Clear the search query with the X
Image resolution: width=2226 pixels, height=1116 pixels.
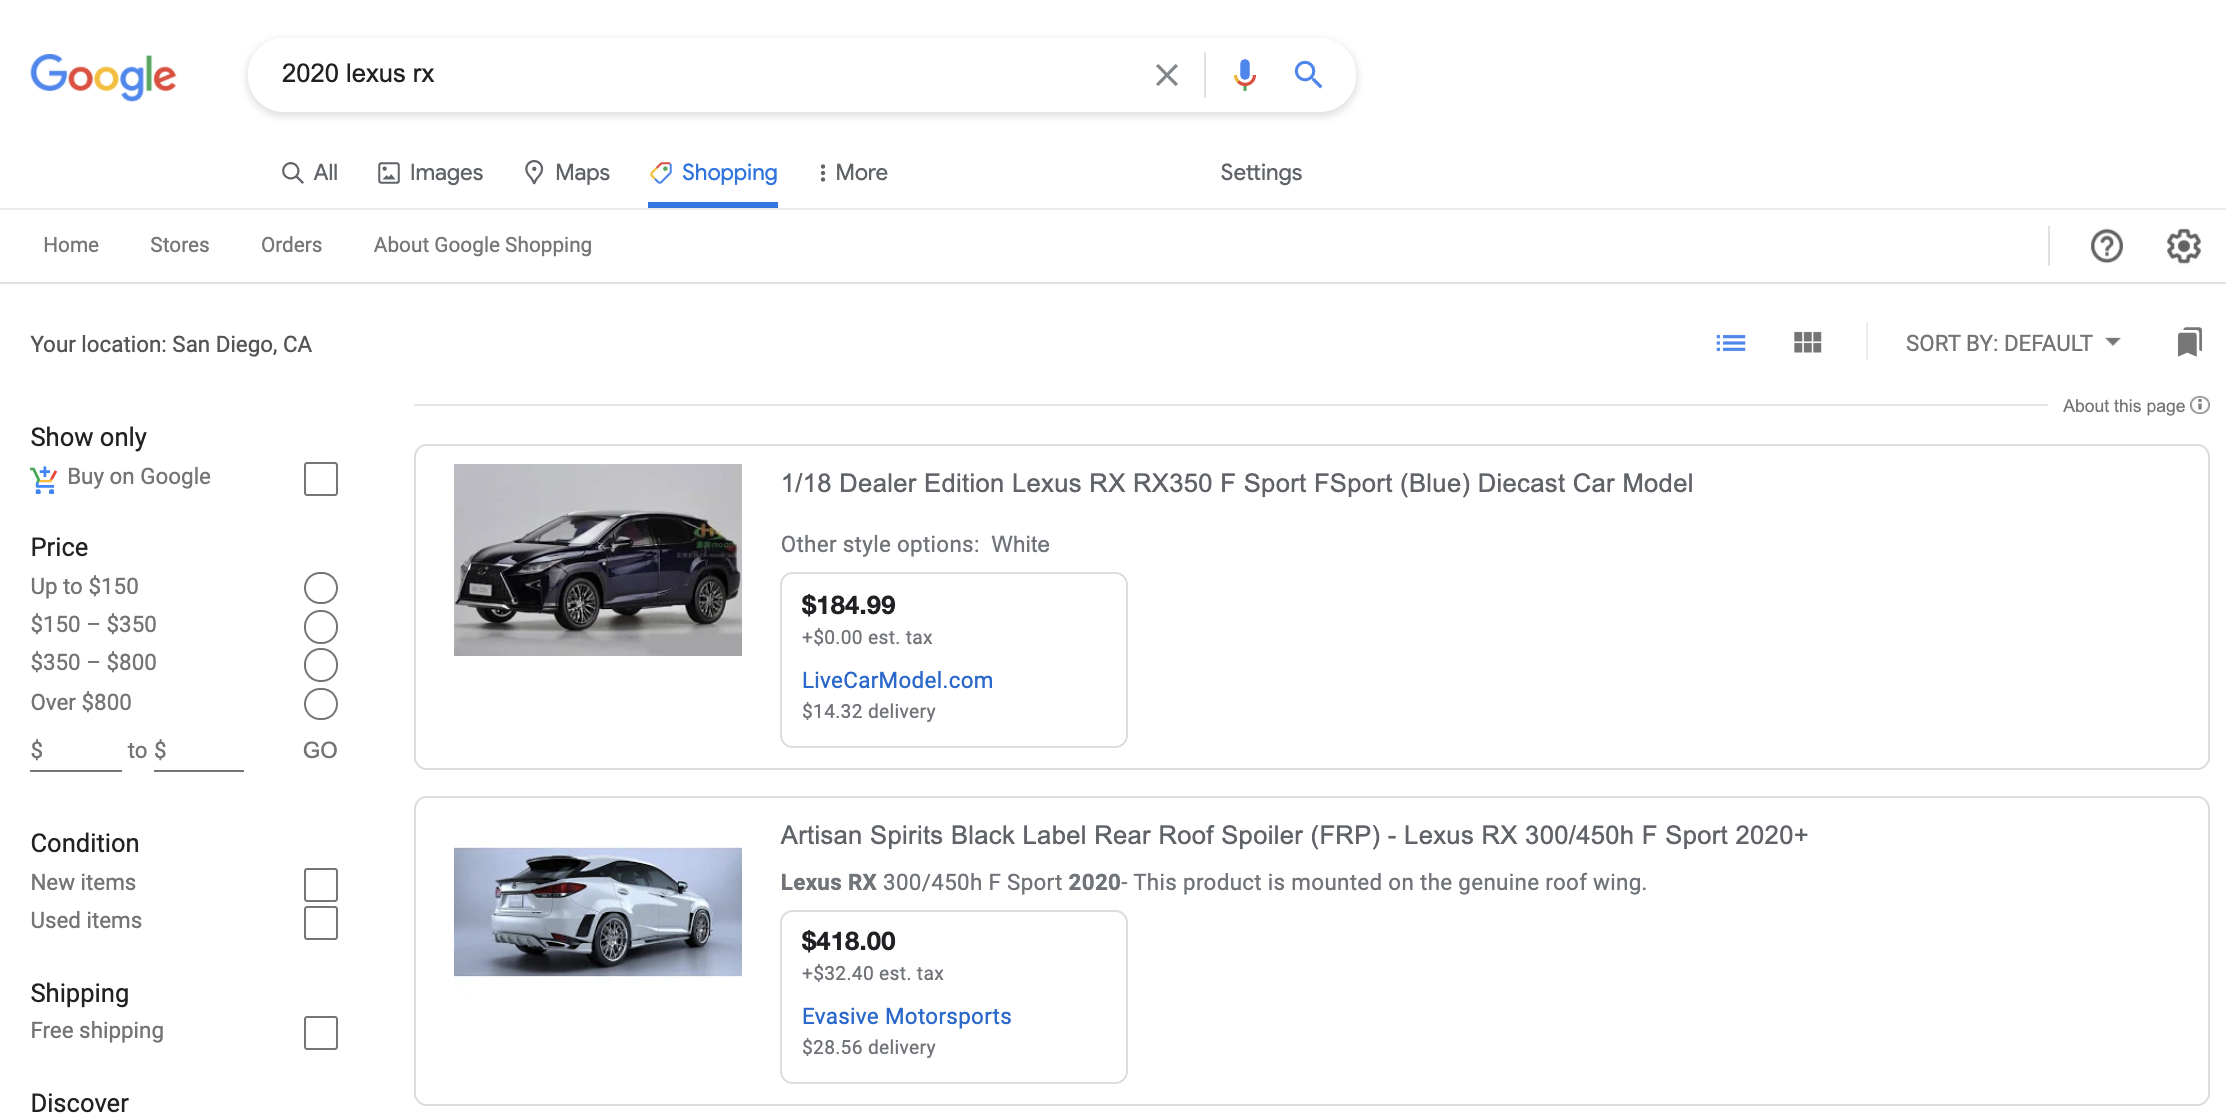click(1166, 73)
